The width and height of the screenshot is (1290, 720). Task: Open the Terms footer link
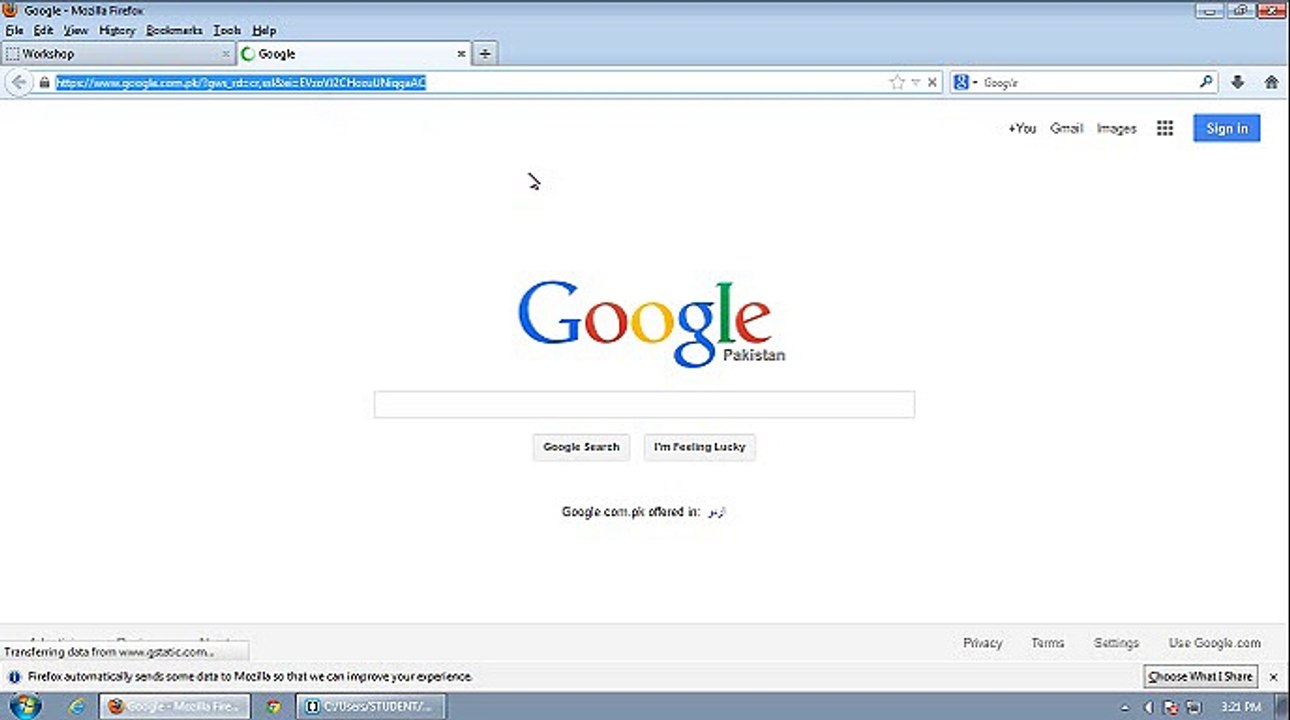[x=1047, y=643]
